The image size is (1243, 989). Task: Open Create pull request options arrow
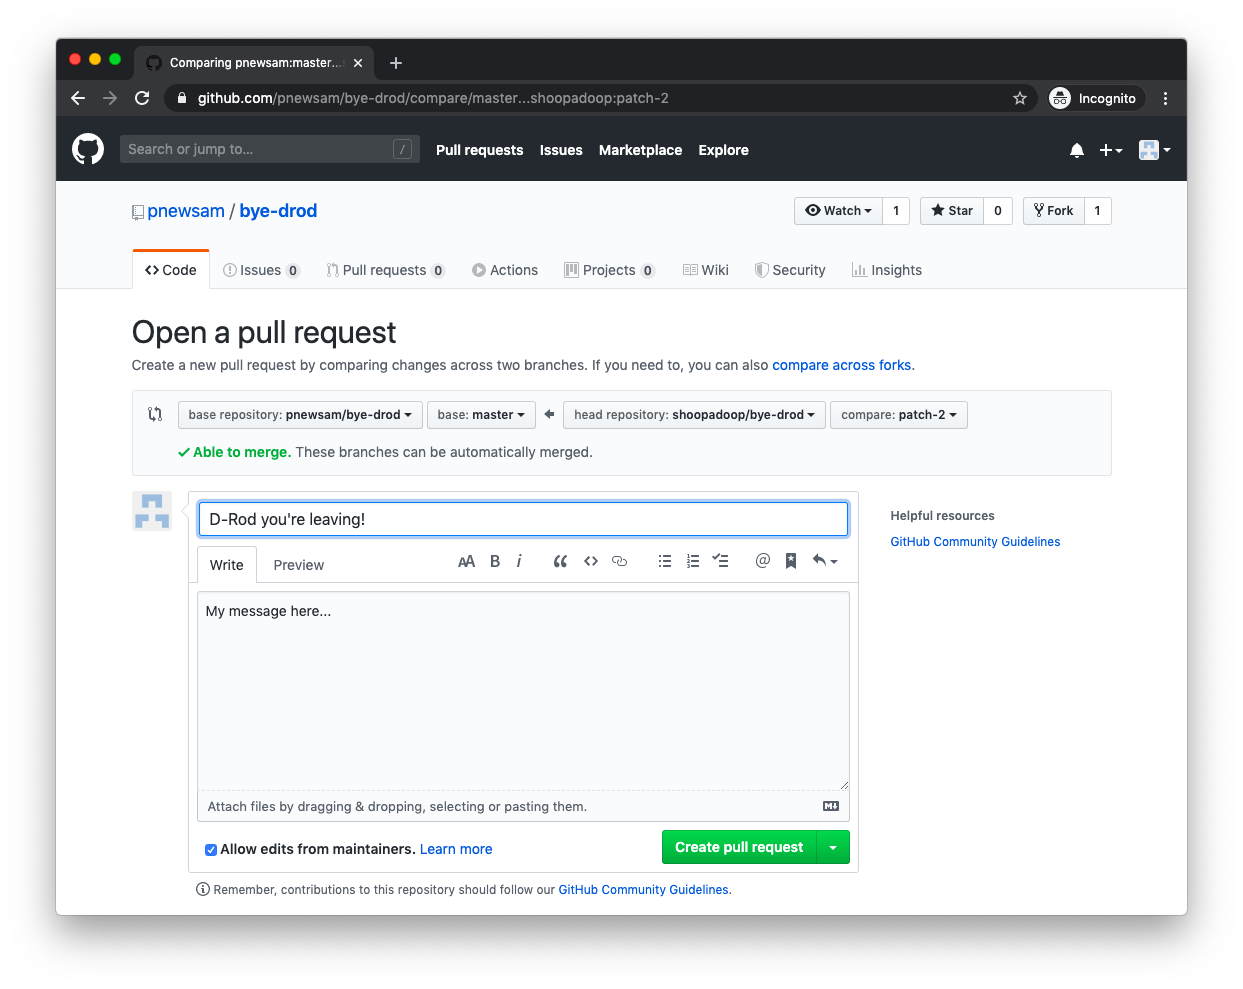coord(834,847)
